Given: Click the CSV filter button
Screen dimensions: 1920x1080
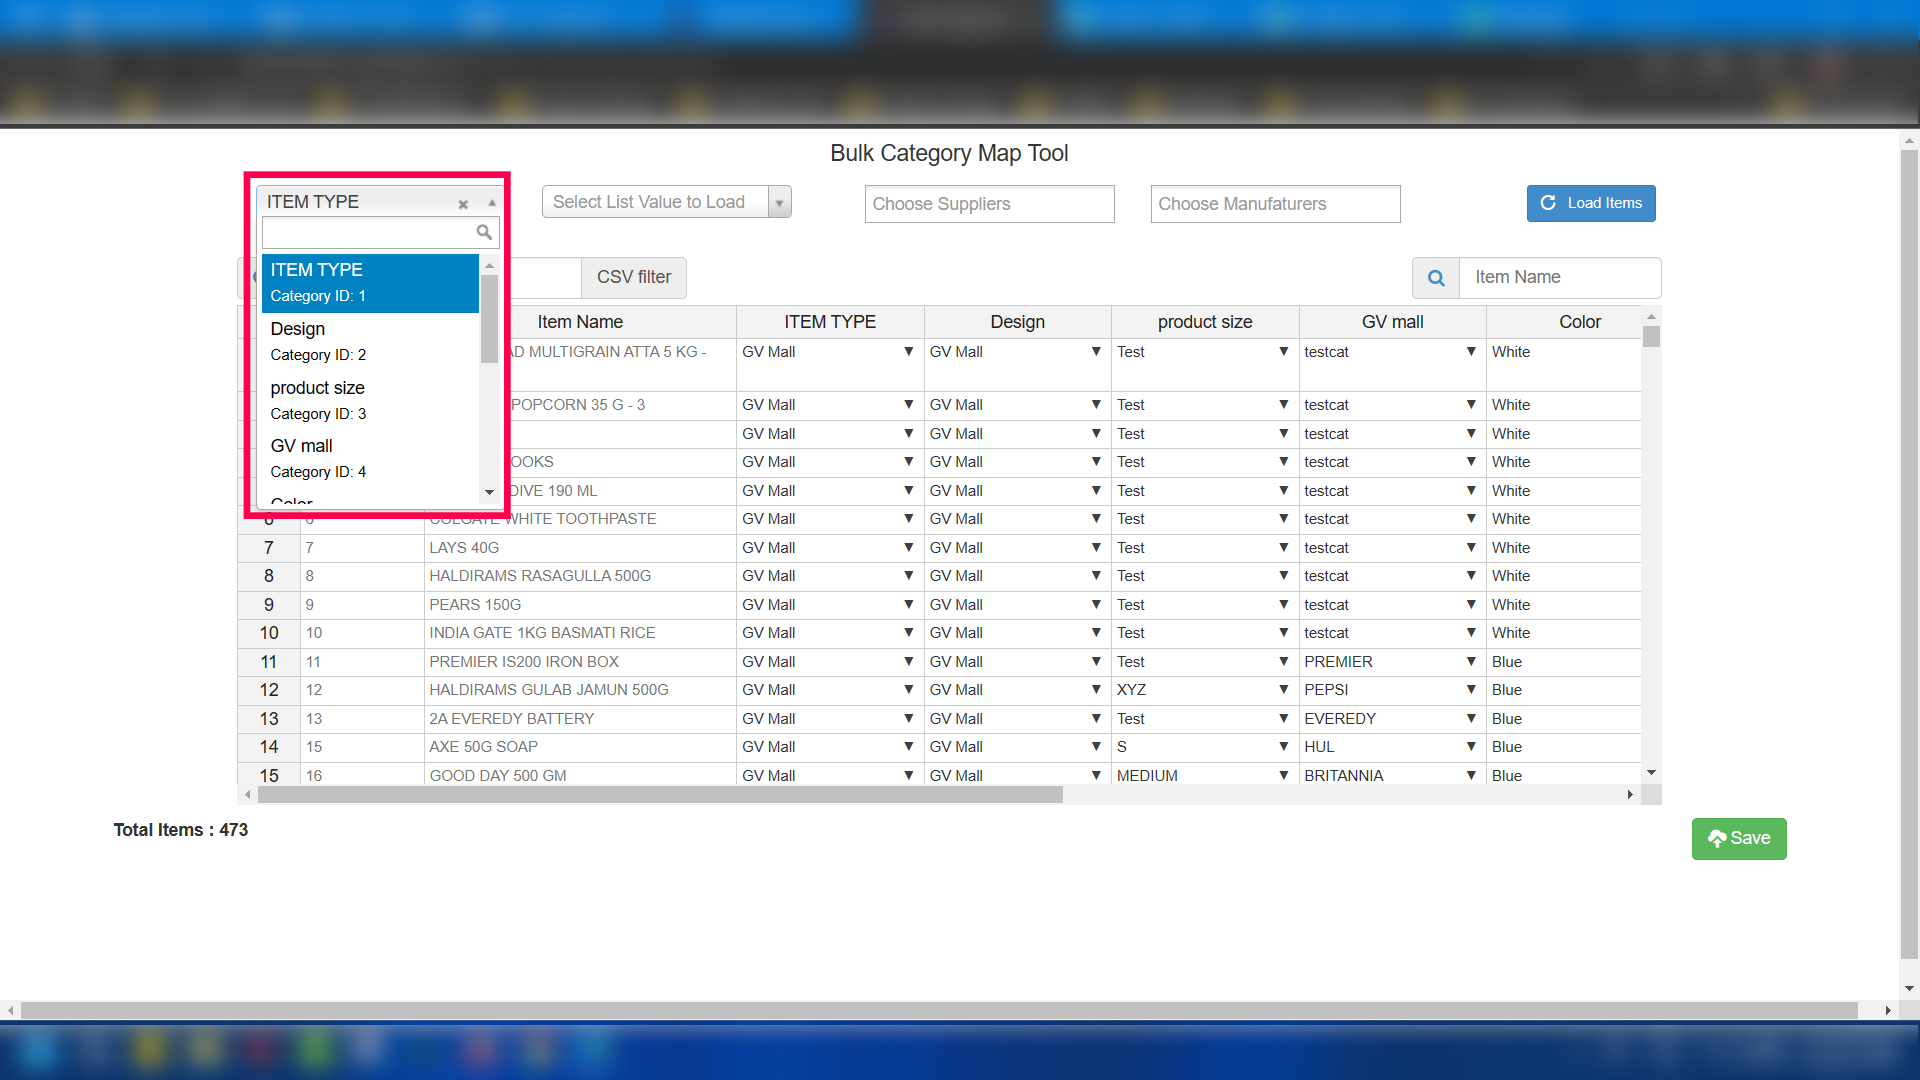Looking at the screenshot, I should 633,277.
